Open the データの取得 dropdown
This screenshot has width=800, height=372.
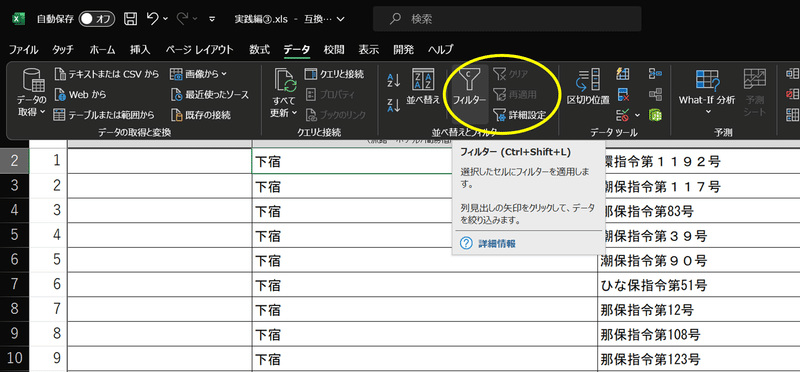tap(32, 94)
